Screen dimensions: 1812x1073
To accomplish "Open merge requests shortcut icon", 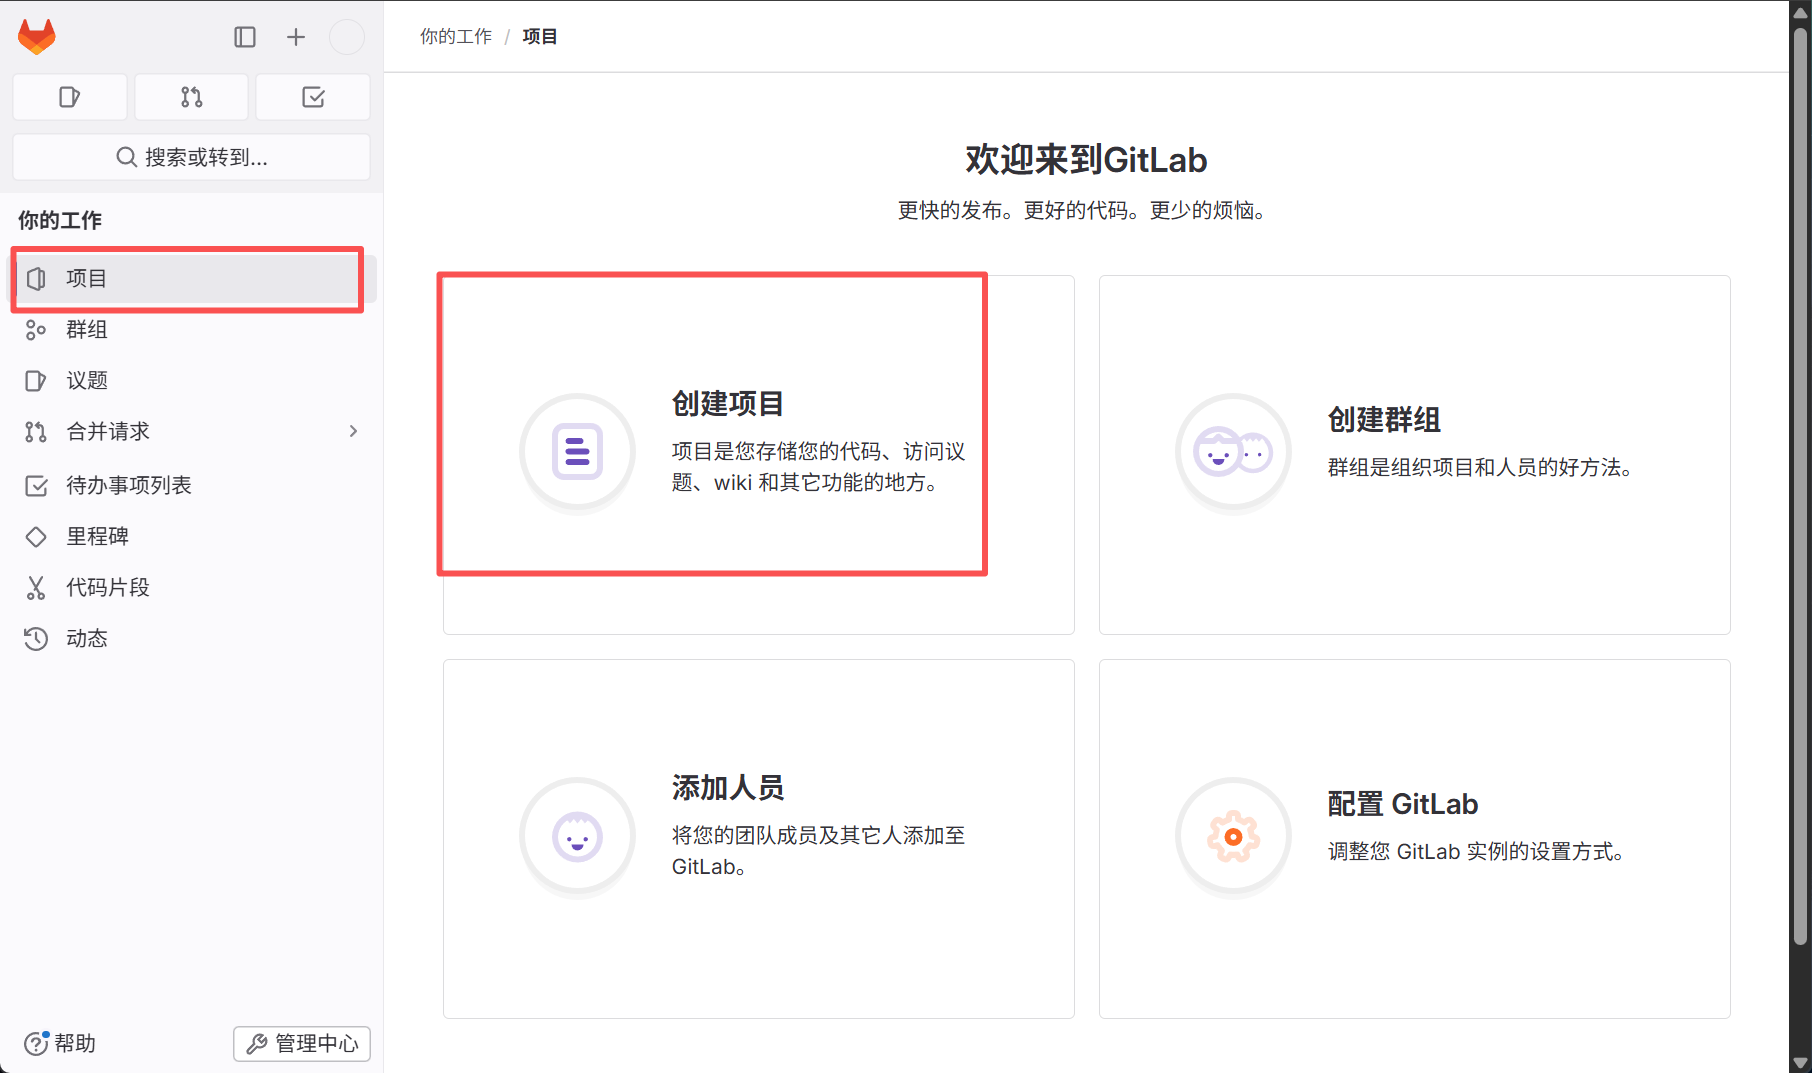I will click(x=192, y=97).
